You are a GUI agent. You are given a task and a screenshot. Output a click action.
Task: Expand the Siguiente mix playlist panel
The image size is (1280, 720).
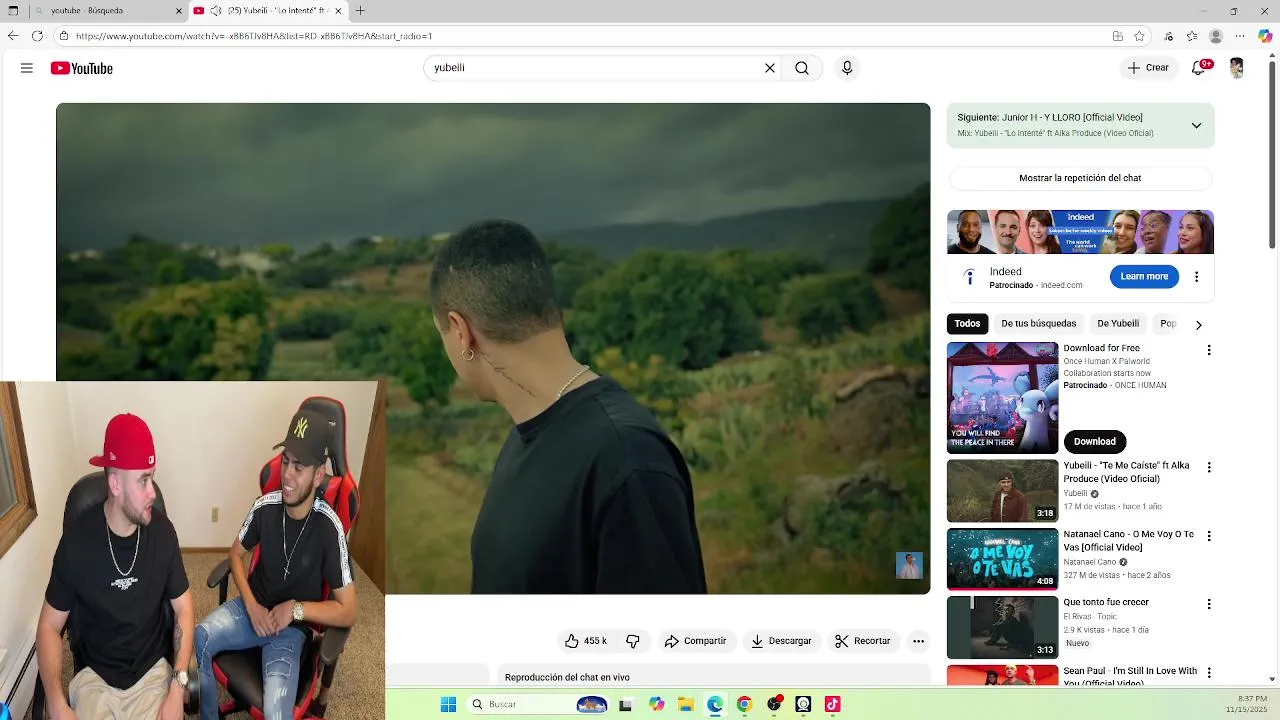[1196, 125]
